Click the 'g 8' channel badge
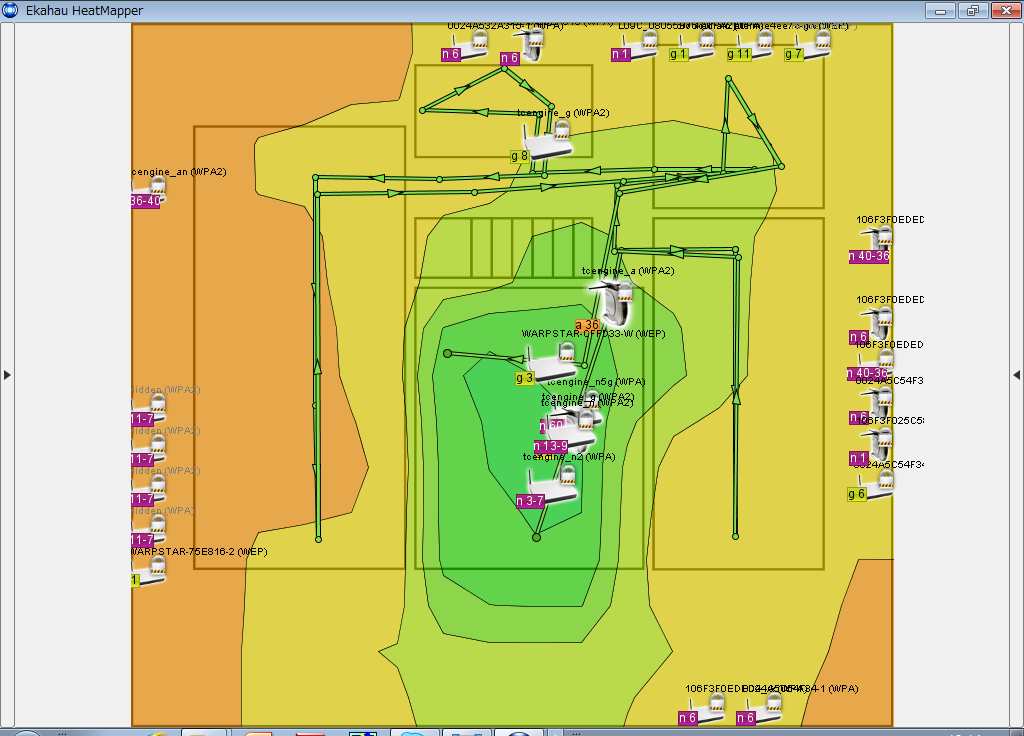This screenshot has width=1024, height=736. [519, 156]
